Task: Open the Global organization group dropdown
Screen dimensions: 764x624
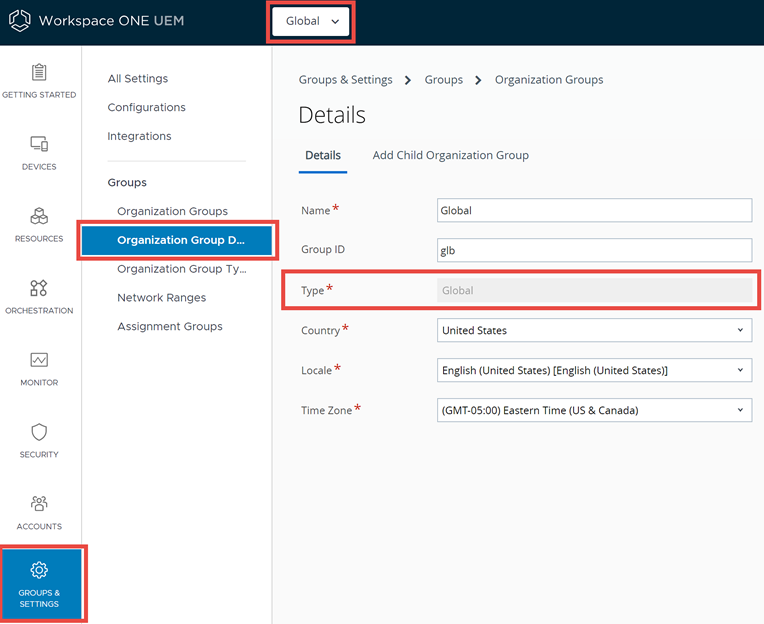Action: (x=311, y=21)
